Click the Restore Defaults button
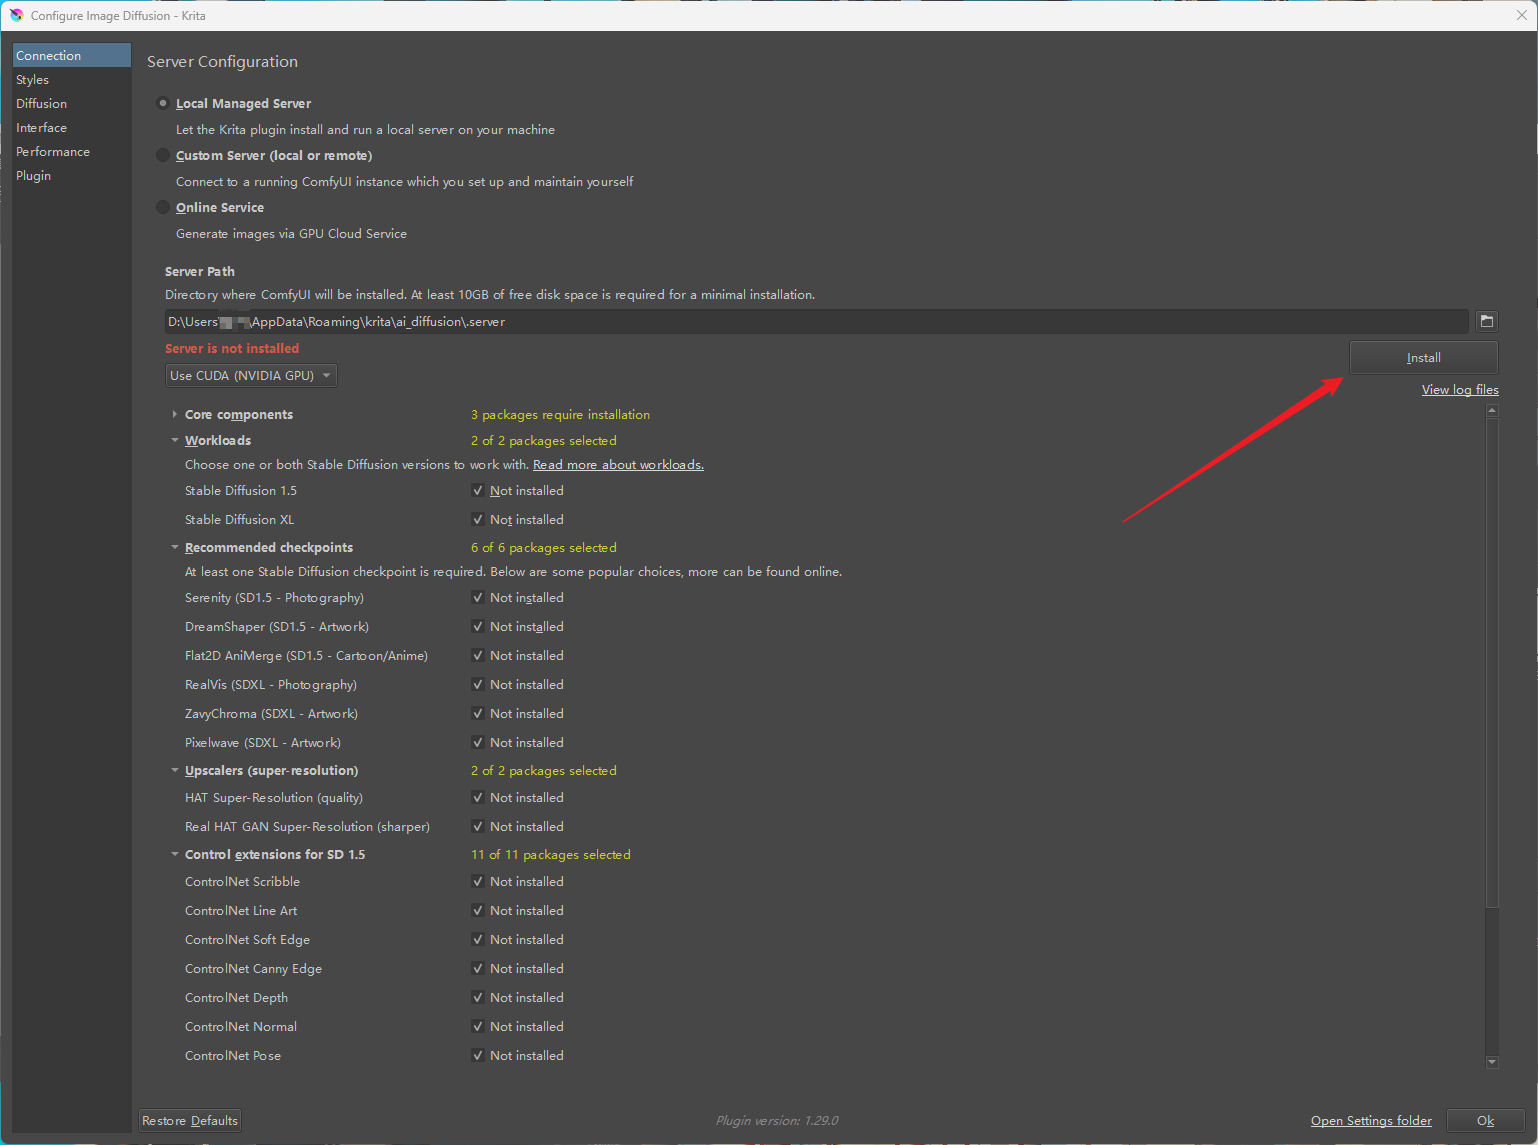 pos(190,1121)
